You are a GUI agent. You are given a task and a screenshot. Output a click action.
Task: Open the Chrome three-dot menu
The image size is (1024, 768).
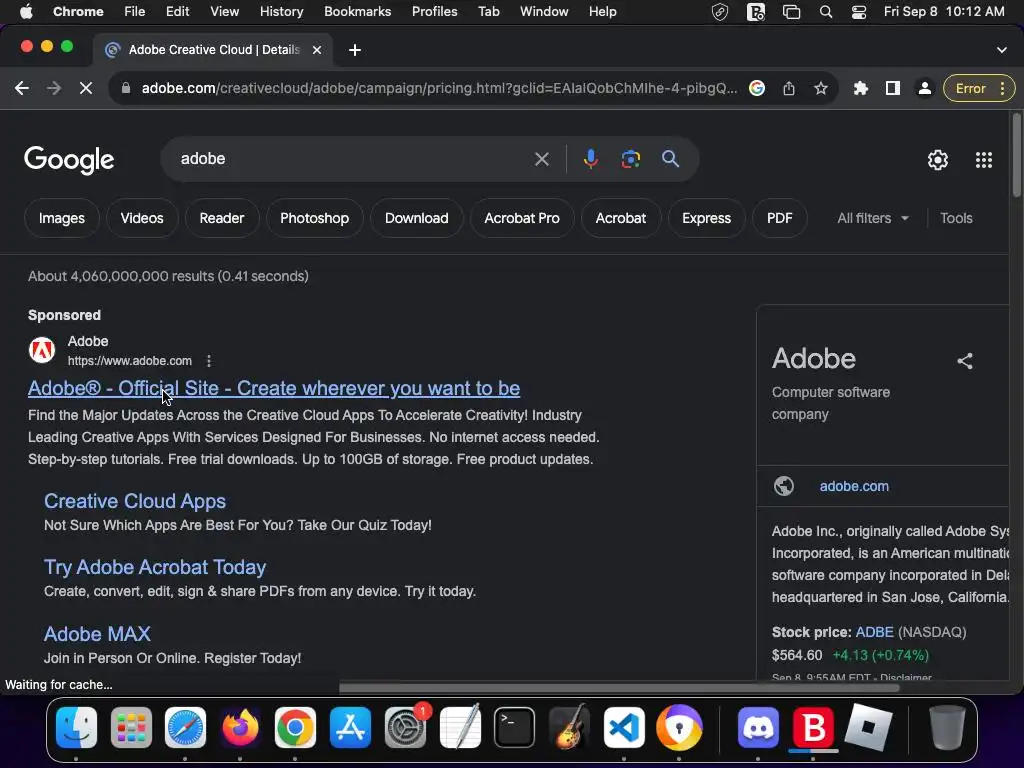[1002, 88]
